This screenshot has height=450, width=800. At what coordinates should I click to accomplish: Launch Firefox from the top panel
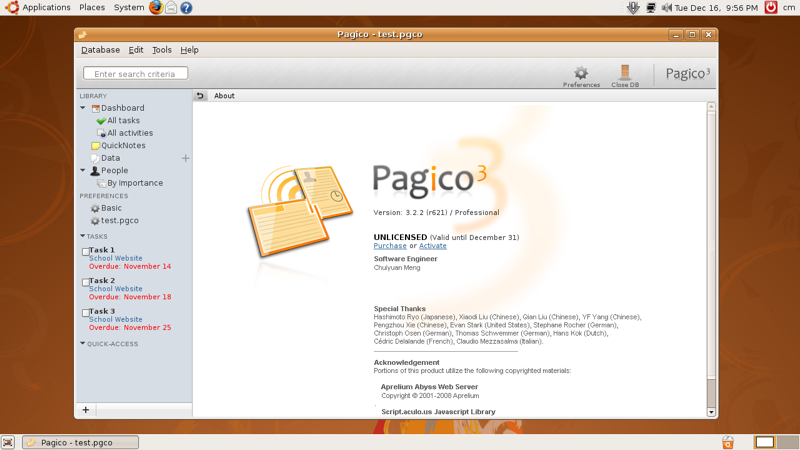[x=156, y=7]
